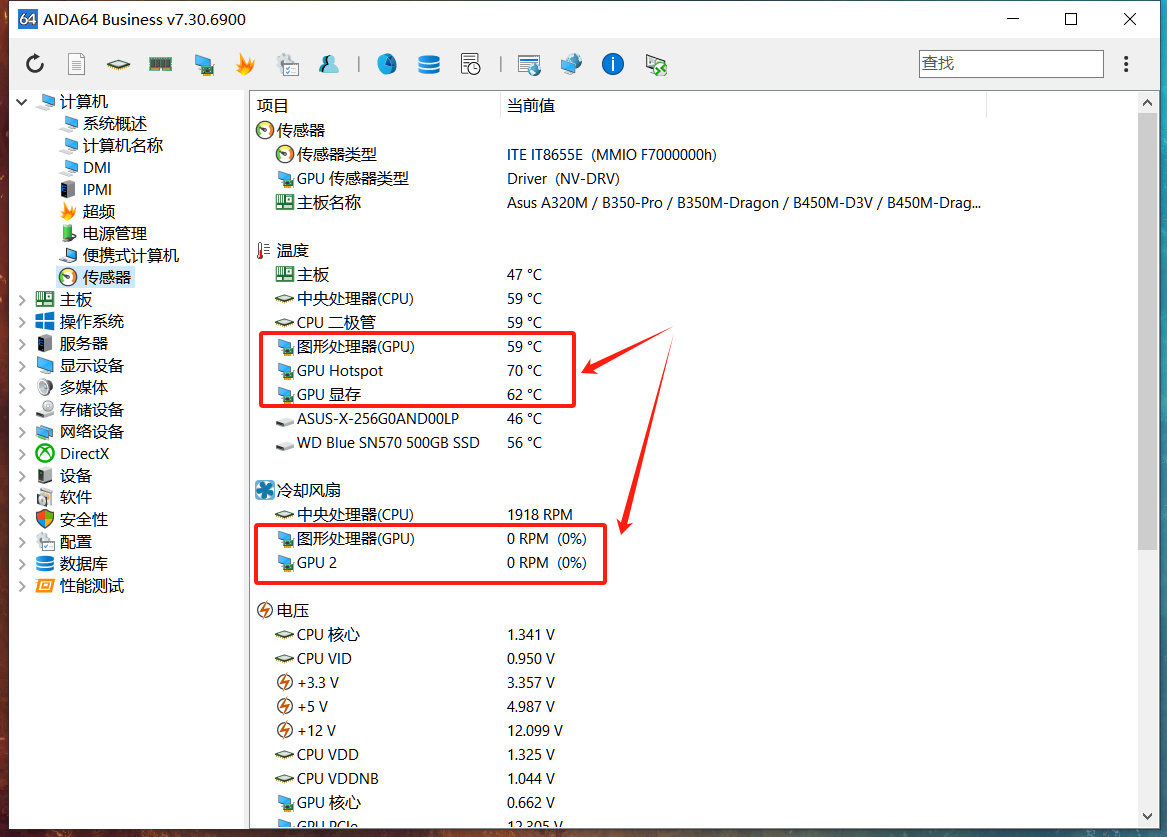
Task: Click the vertical scrollbar thumb
Action: pyautogui.click(x=1147, y=332)
